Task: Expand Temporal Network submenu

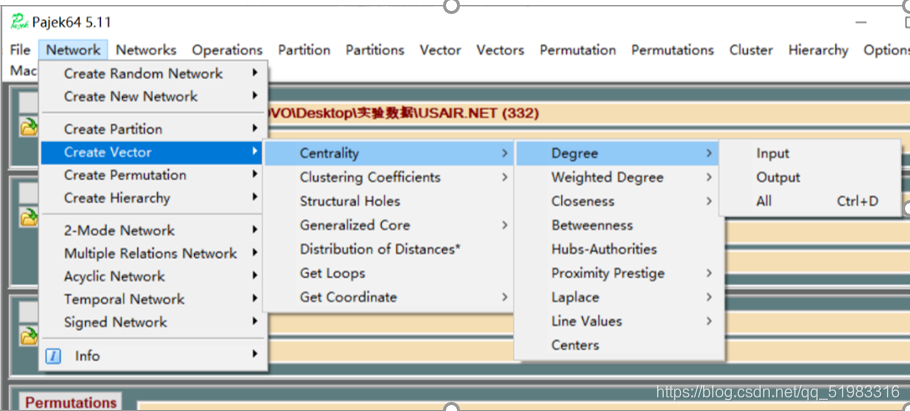Action: pos(154,300)
